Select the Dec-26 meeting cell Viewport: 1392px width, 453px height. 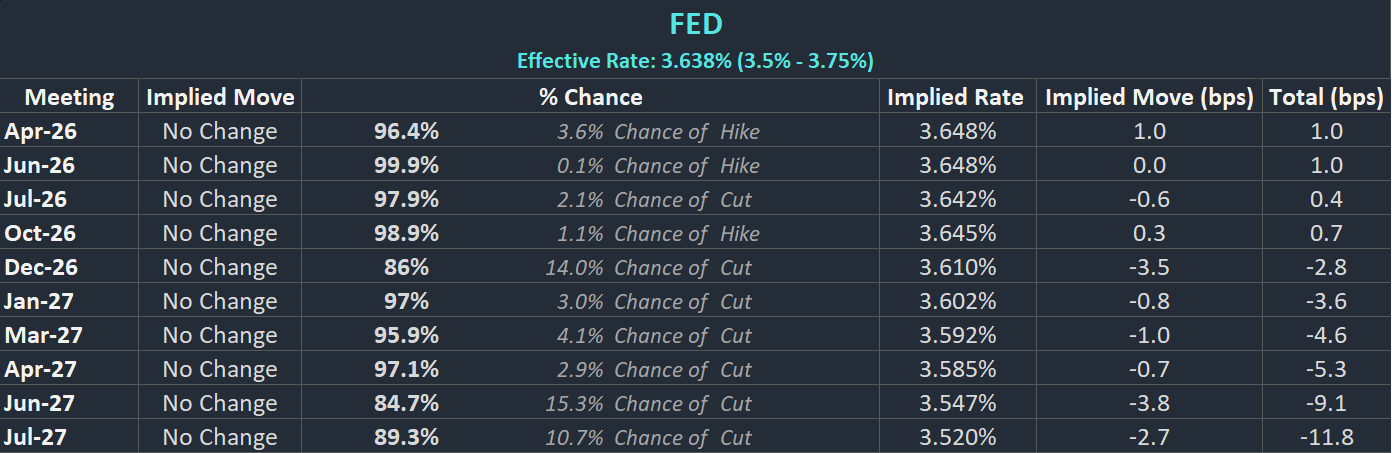[40, 267]
